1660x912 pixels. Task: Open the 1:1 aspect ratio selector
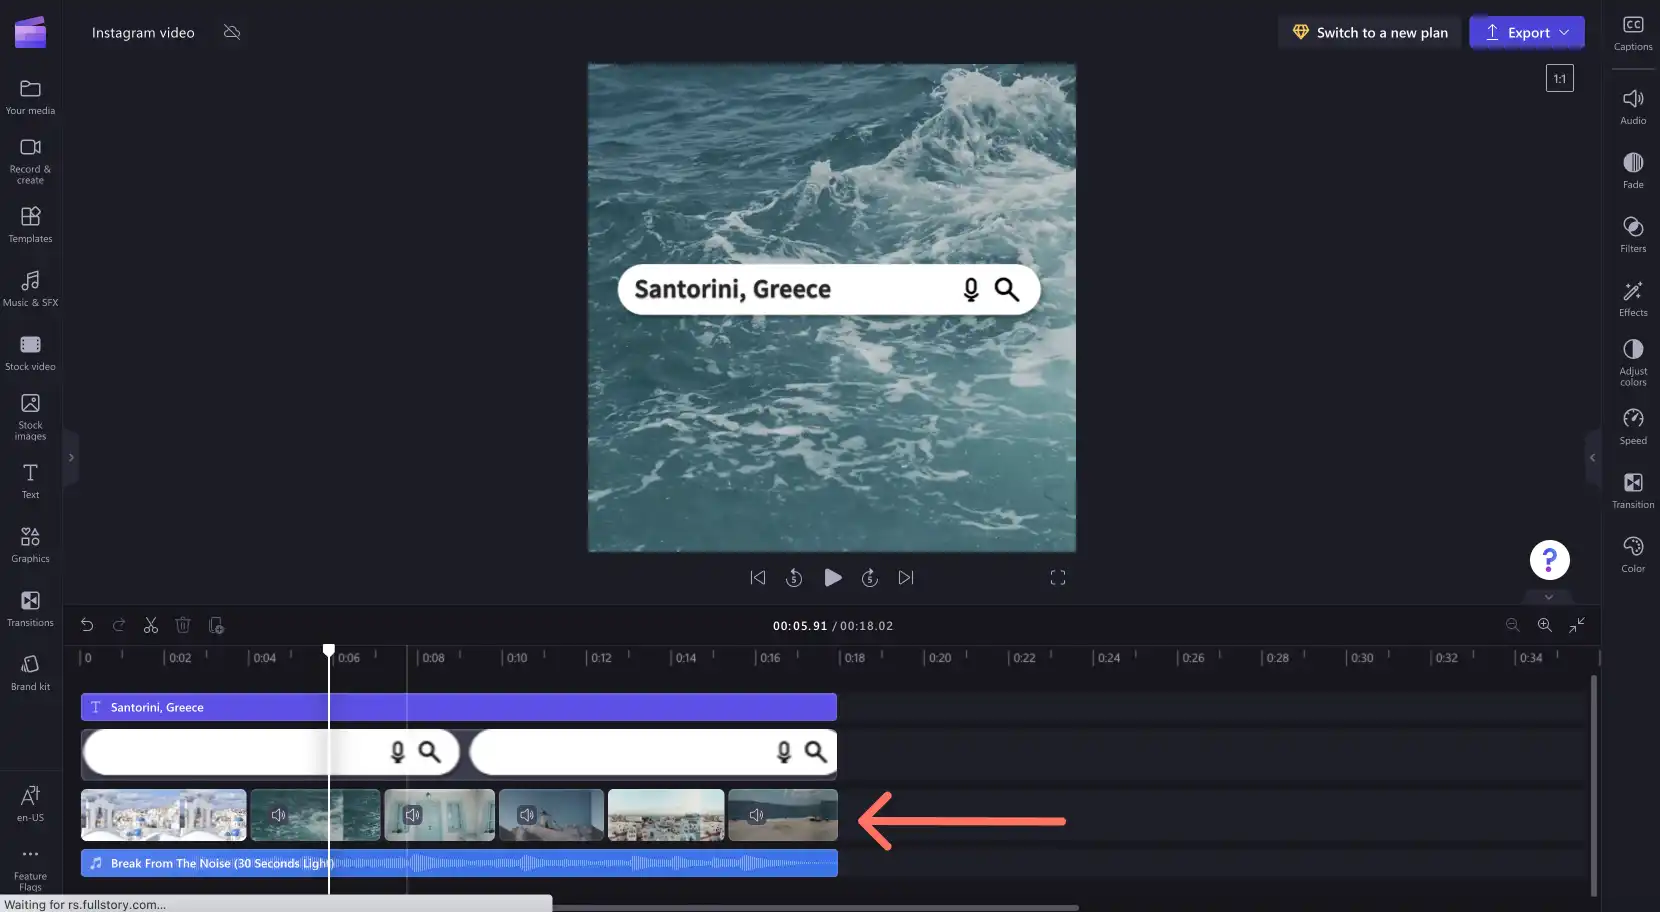pyautogui.click(x=1560, y=78)
